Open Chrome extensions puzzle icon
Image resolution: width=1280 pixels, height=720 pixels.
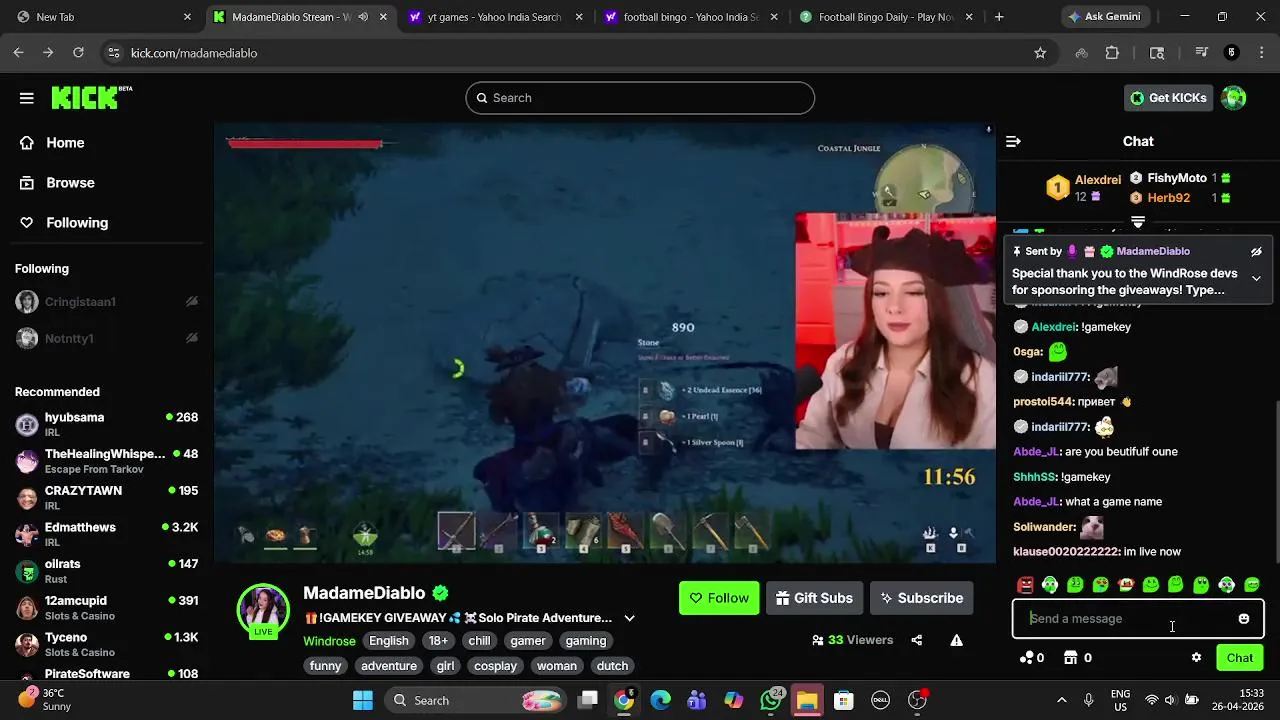[1112, 53]
